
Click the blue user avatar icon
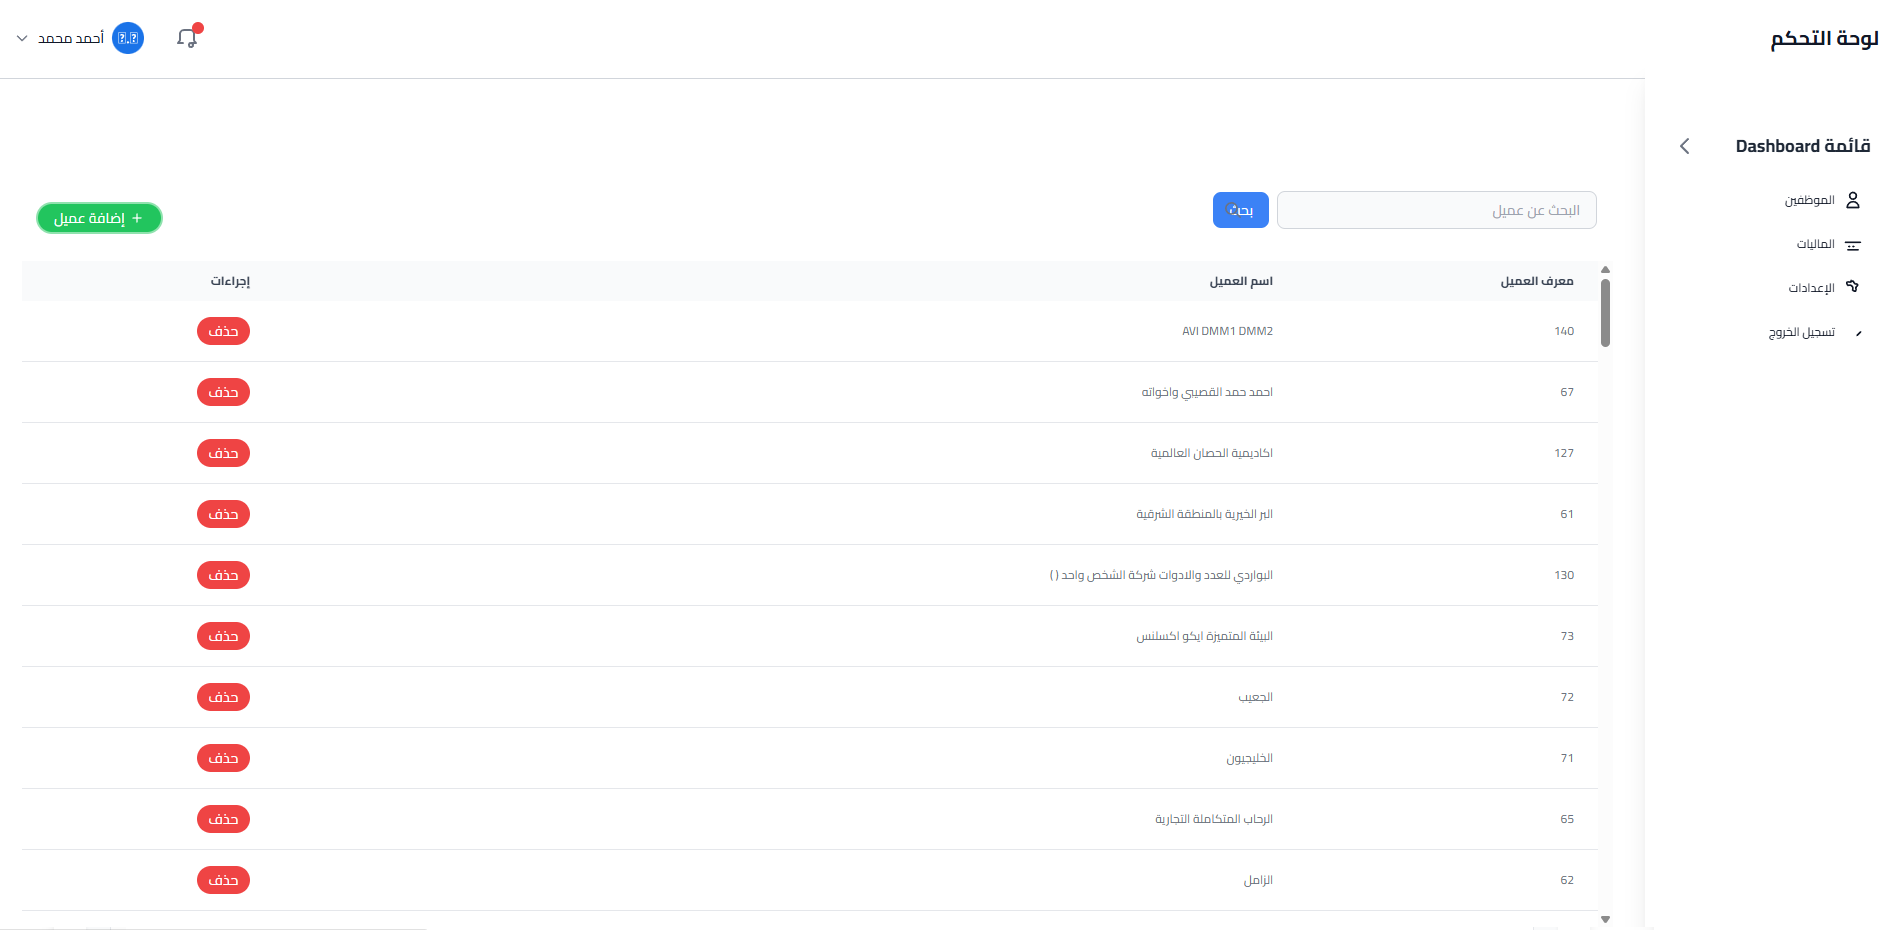tap(128, 37)
